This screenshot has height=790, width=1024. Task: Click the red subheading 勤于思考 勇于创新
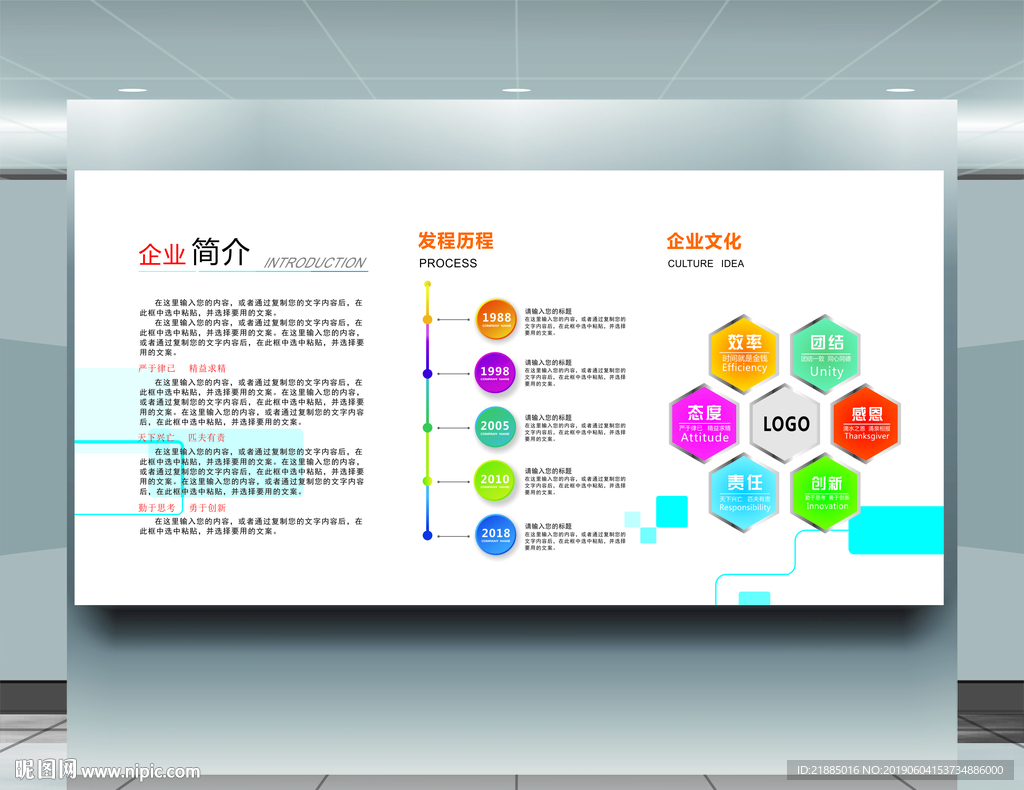pyautogui.click(x=182, y=507)
